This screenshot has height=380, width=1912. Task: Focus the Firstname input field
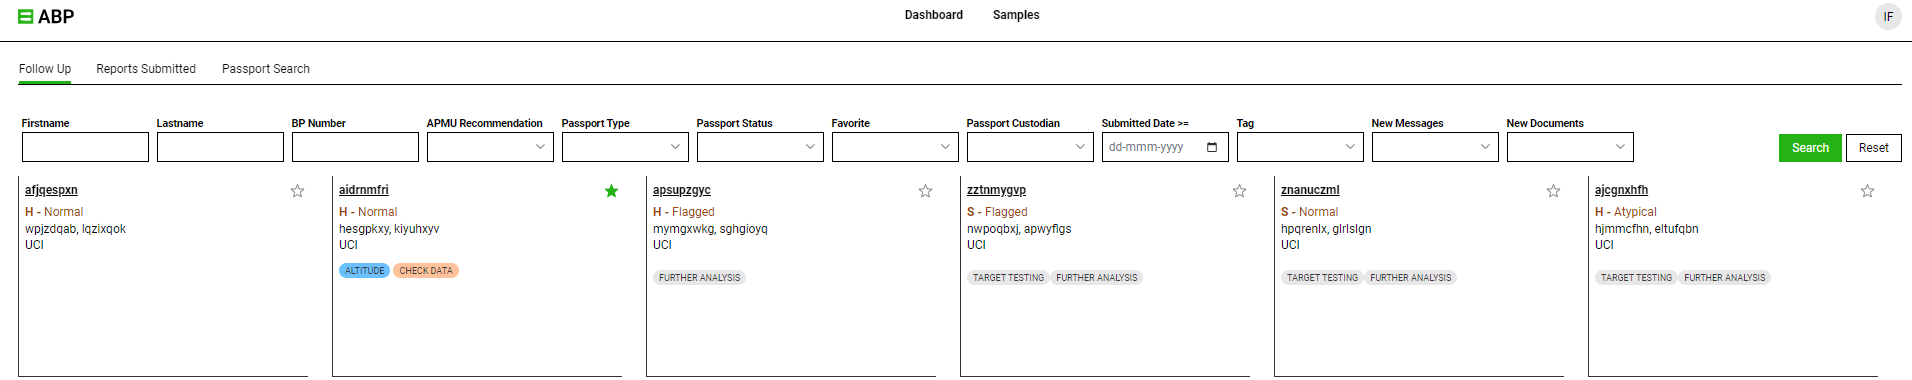pyautogui.click(x=85, y=147)
